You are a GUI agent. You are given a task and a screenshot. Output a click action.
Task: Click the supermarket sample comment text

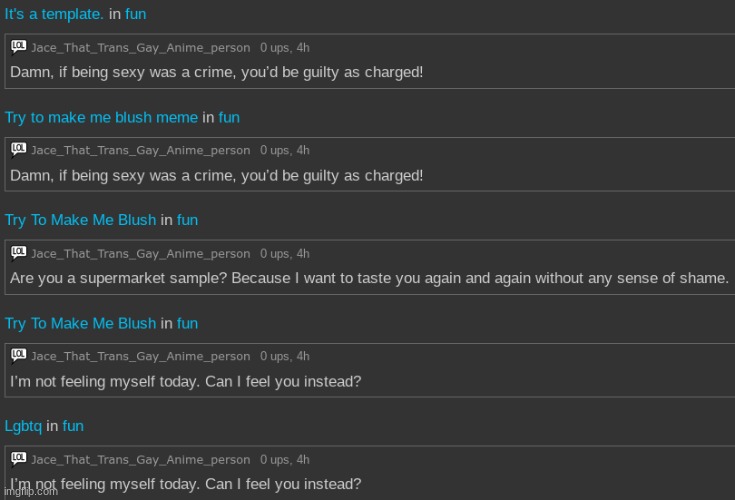(369, 278)
